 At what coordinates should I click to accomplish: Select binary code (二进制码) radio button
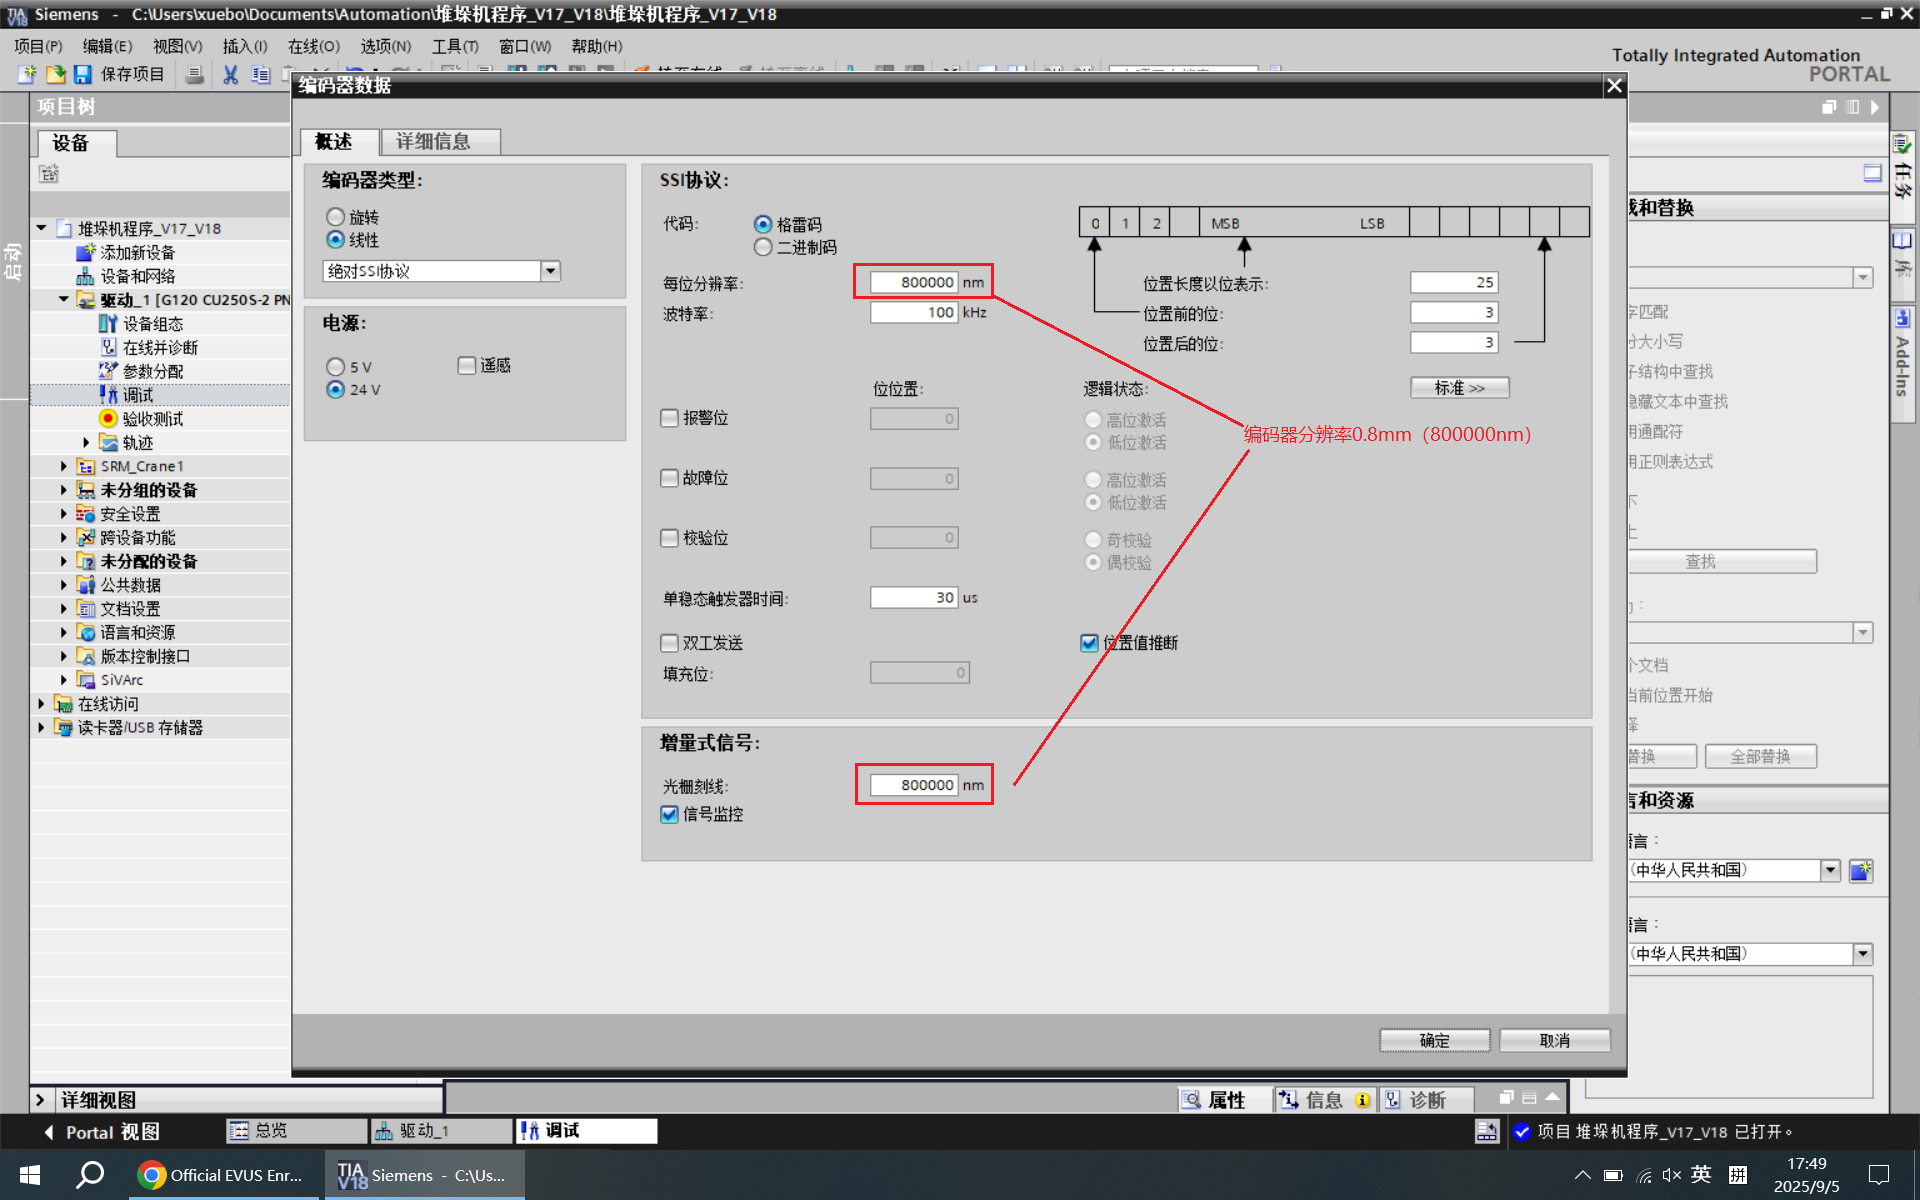(763, 247)
